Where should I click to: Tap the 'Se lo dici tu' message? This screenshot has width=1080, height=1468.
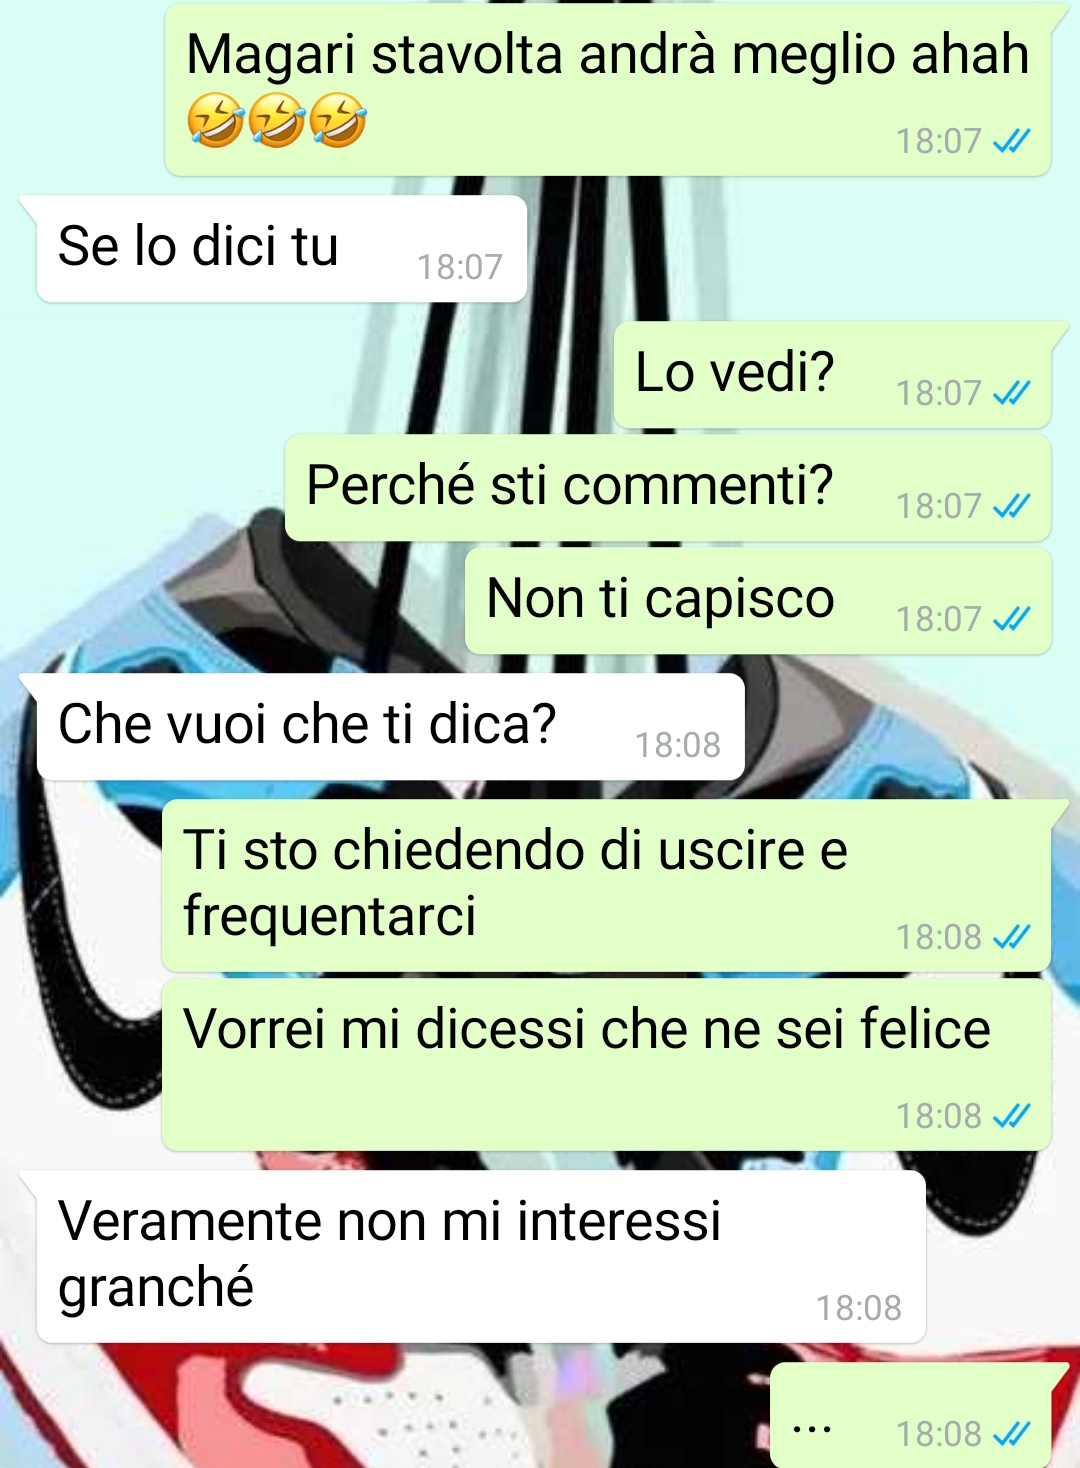click(x=280, y=248)
